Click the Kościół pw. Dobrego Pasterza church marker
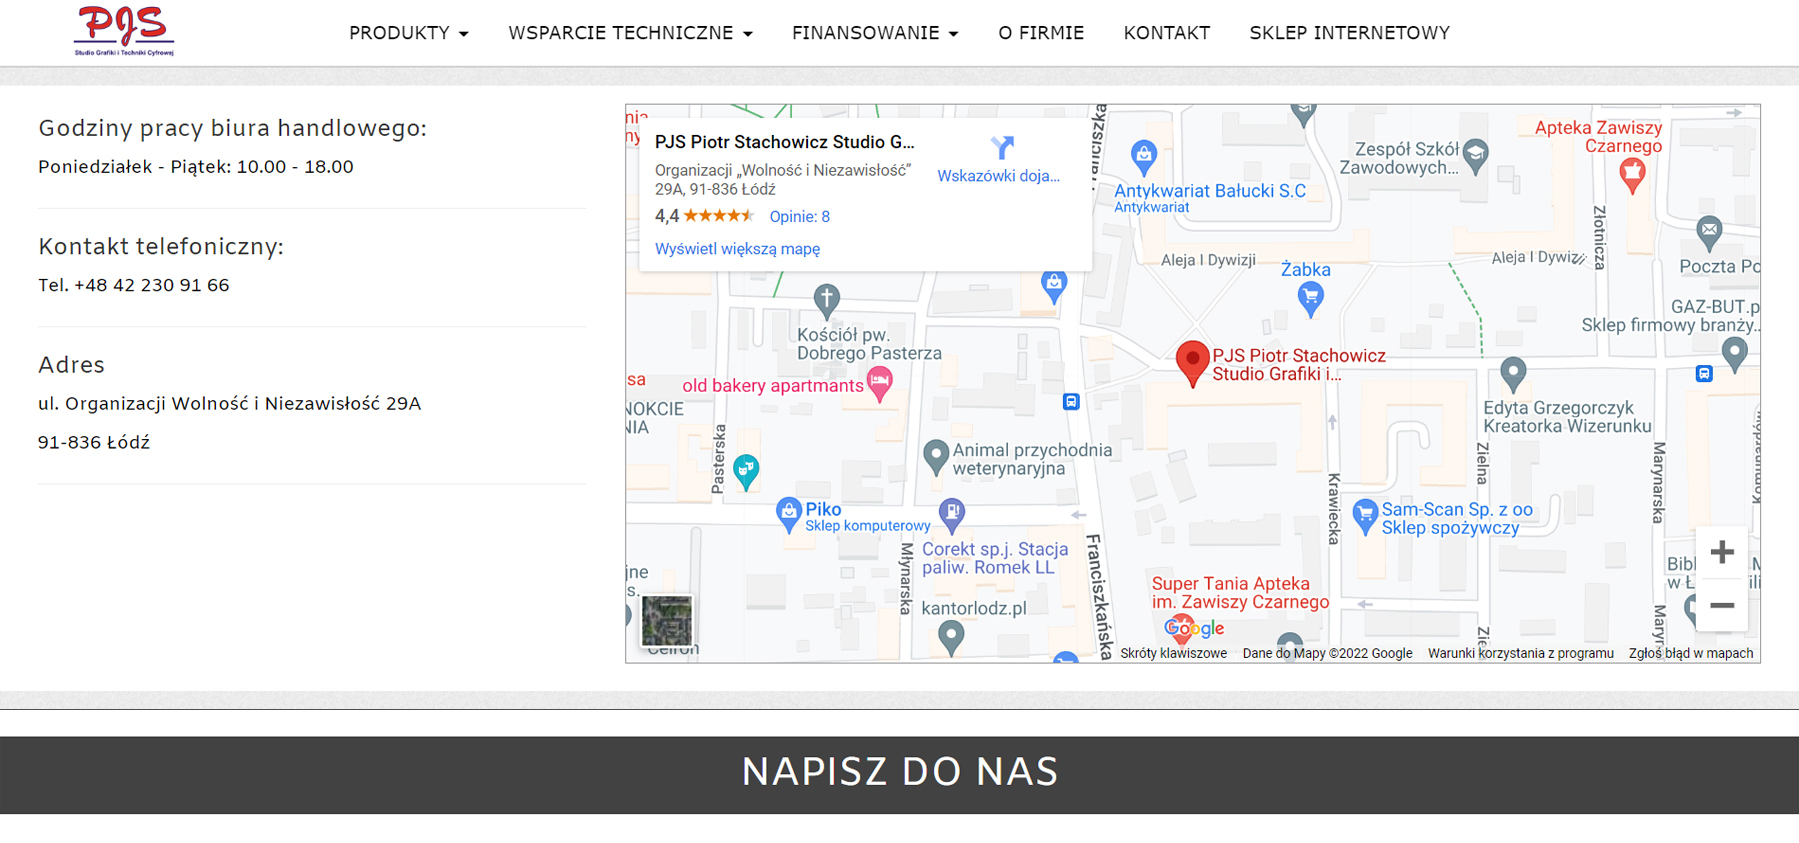This screenshot has height=843, width=1799. coord(826,299)
